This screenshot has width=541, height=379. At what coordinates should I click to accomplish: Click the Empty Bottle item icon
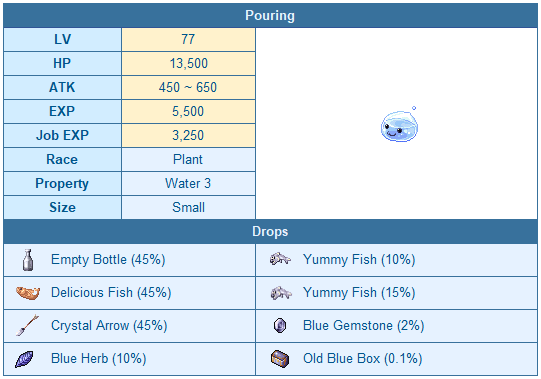(28, 260)
